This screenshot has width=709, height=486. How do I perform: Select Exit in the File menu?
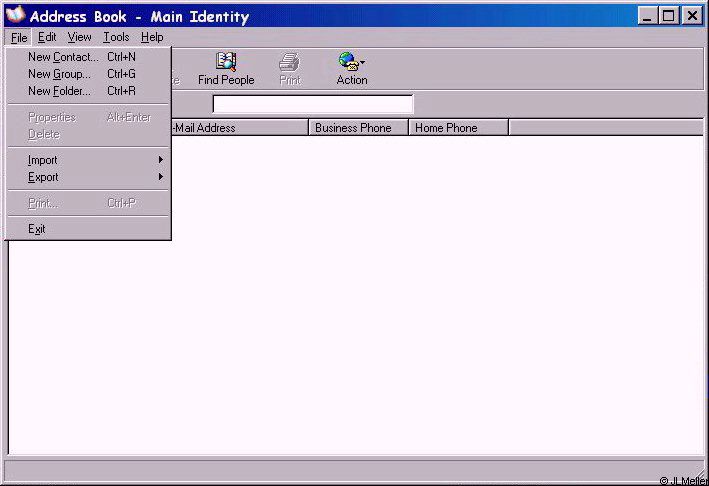(88, 229)
